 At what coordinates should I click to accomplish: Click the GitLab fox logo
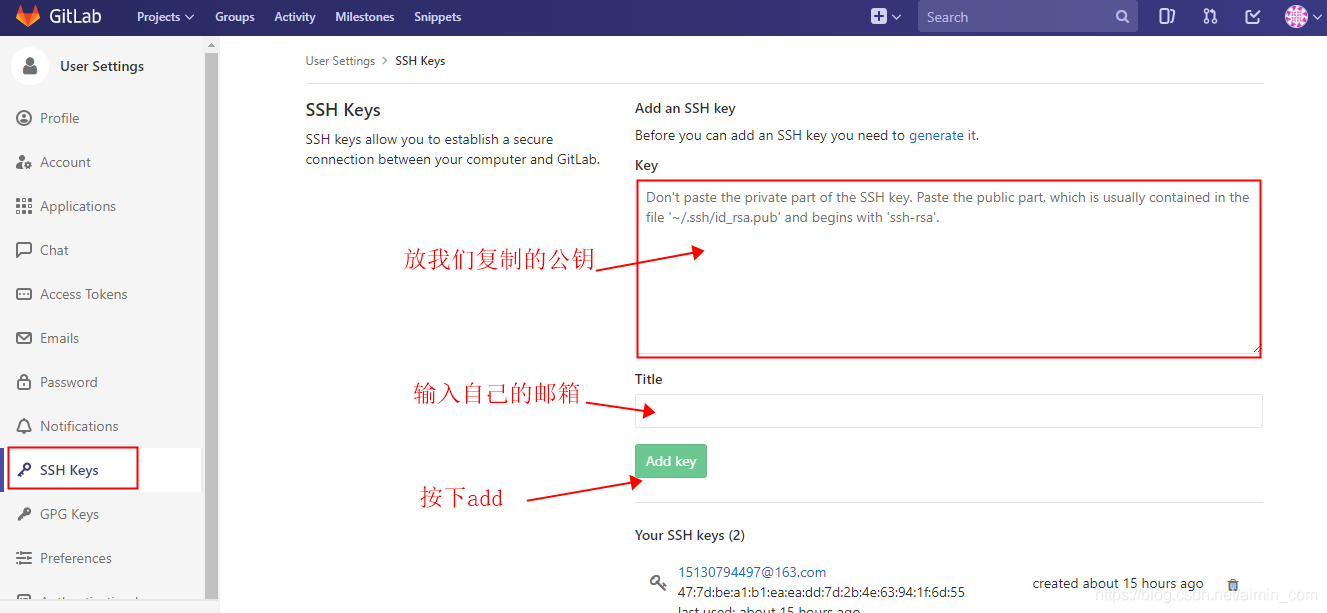(x=27, y=16)
